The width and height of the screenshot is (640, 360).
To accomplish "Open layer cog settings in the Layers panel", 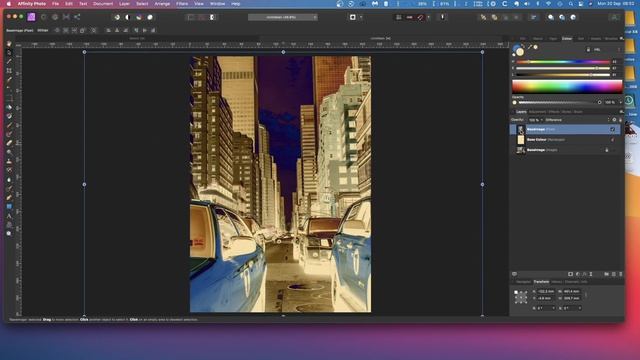I will coord(614,120).
